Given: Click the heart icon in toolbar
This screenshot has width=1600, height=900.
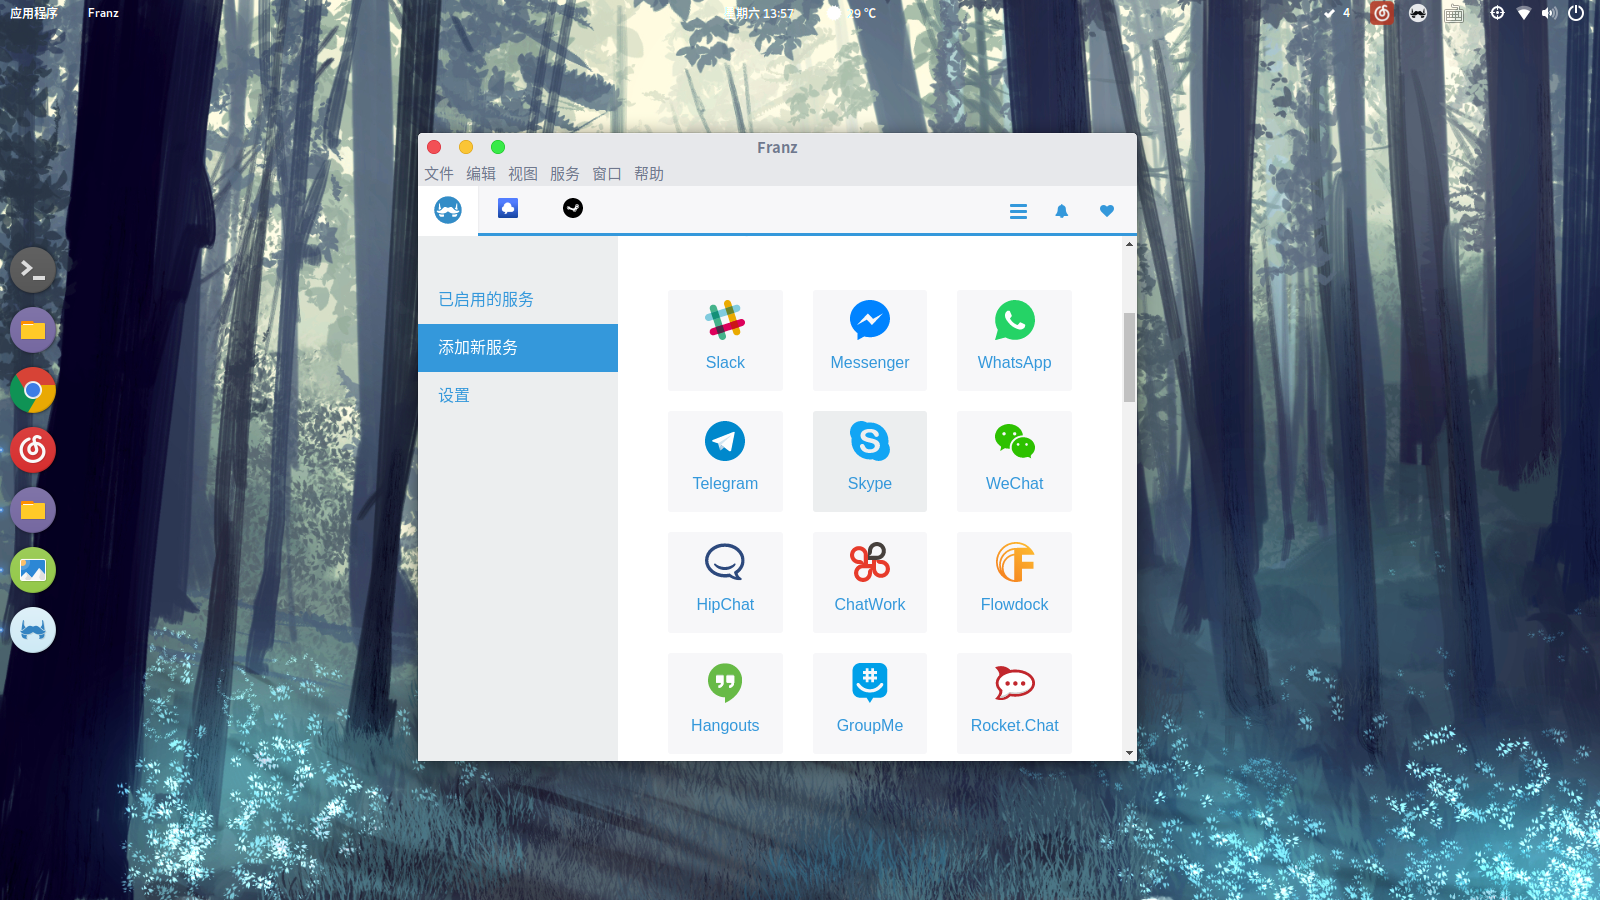Looking at the screenshot, I should tap(1106, 211).
